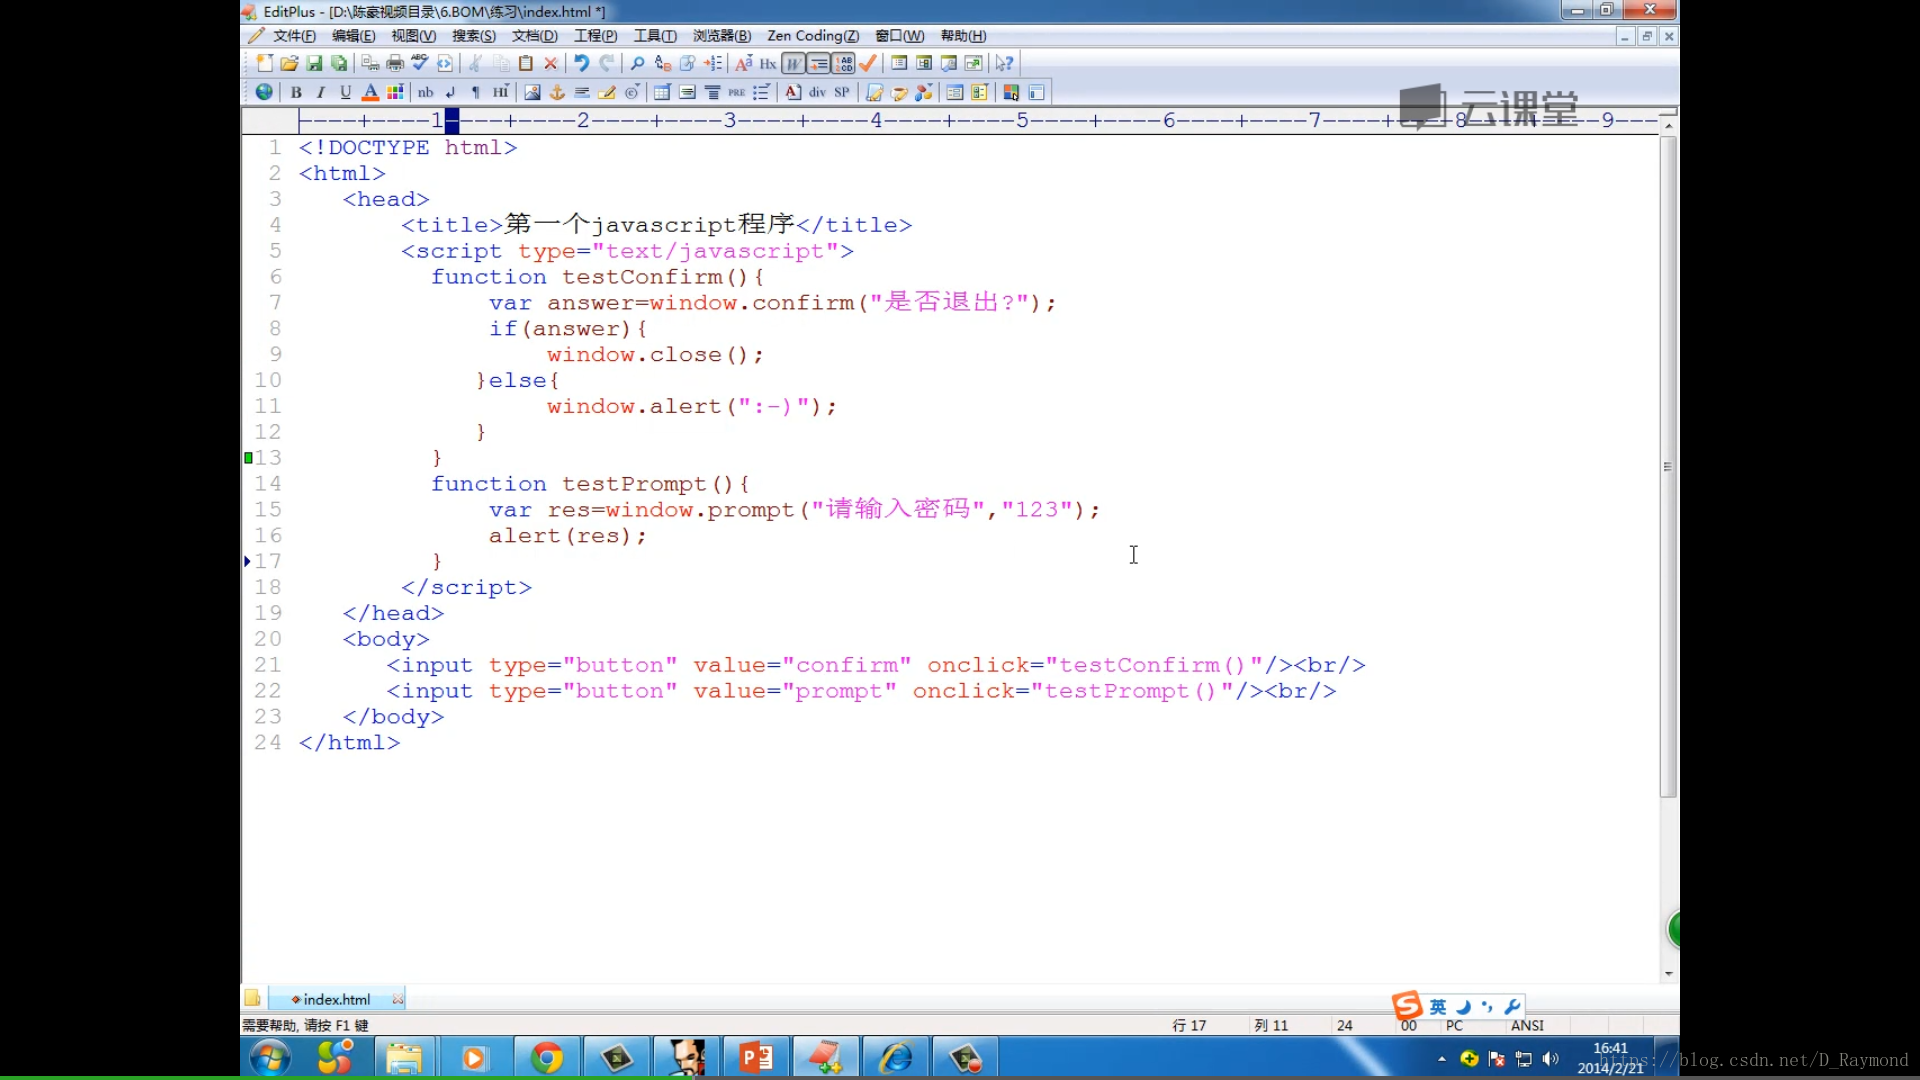The image size is (1920, 1080).
Task: Toggle Auto indent button
Action: pyautogui.click(x=818, y=63)
